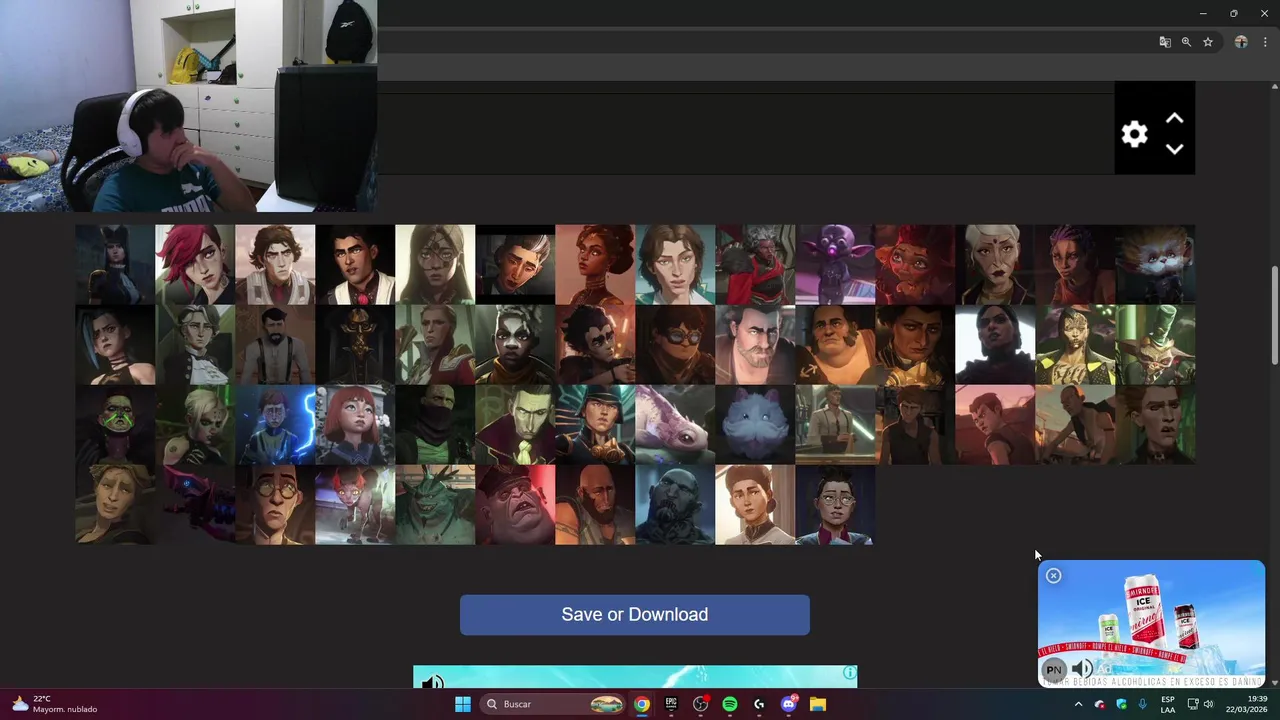Select the masked man with black scarf
This screenshot has height=720, width=1280.
435,424
